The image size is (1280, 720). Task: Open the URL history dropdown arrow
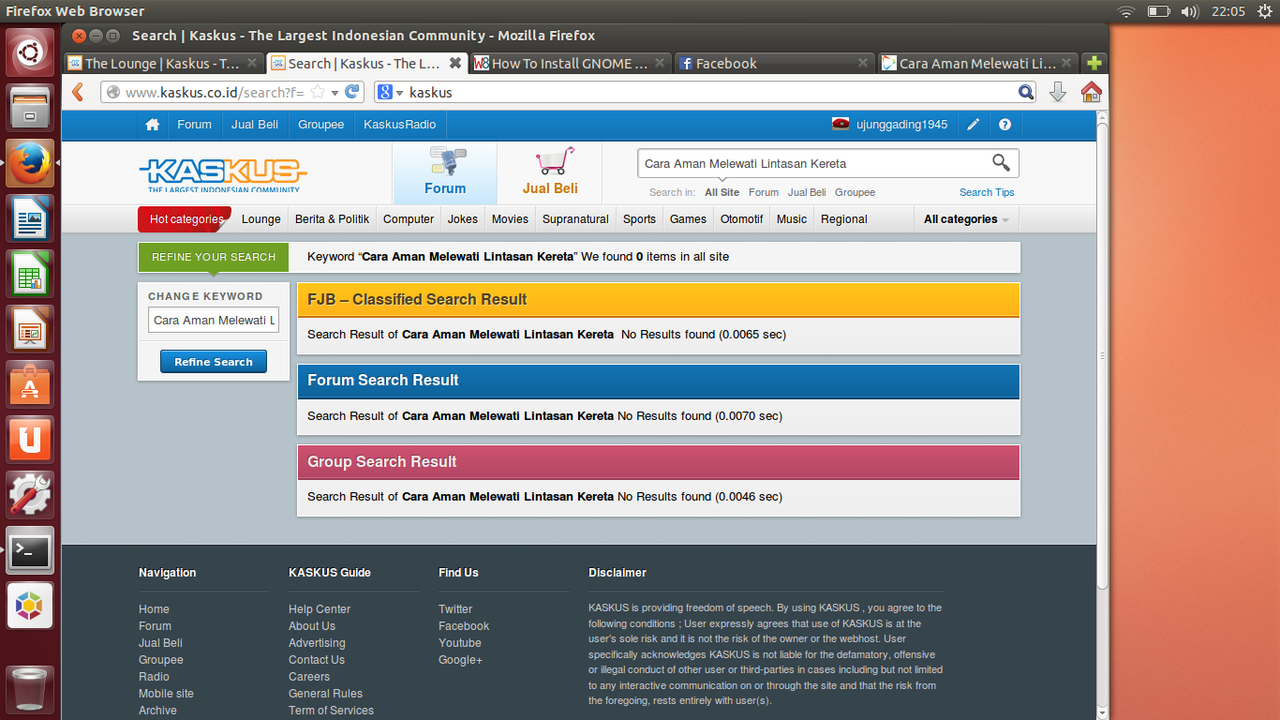335,92
